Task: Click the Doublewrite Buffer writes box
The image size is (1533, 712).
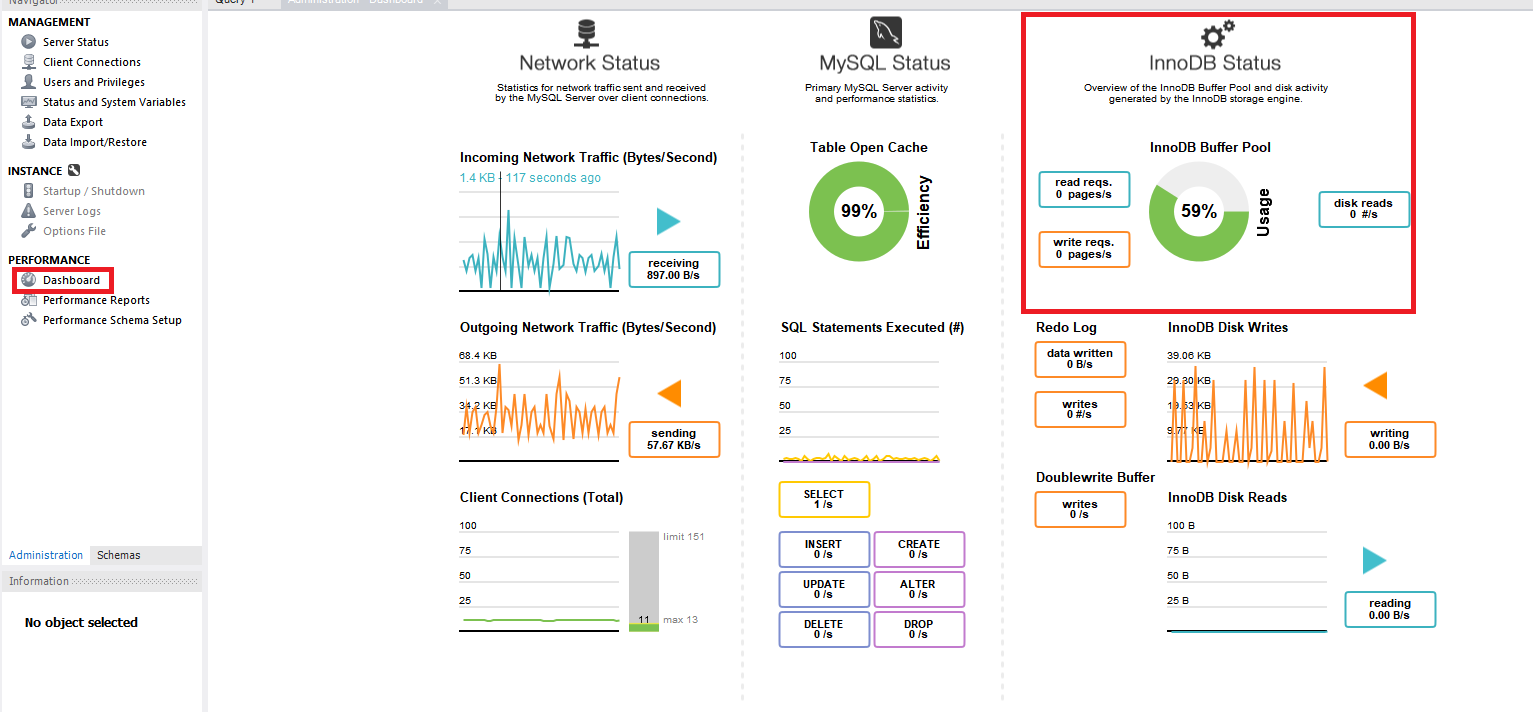Action: click(1080, 510)
